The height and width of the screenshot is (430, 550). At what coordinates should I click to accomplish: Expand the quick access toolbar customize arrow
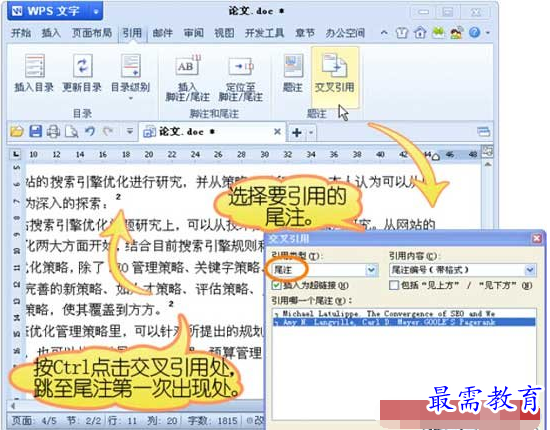pos(130,132)
